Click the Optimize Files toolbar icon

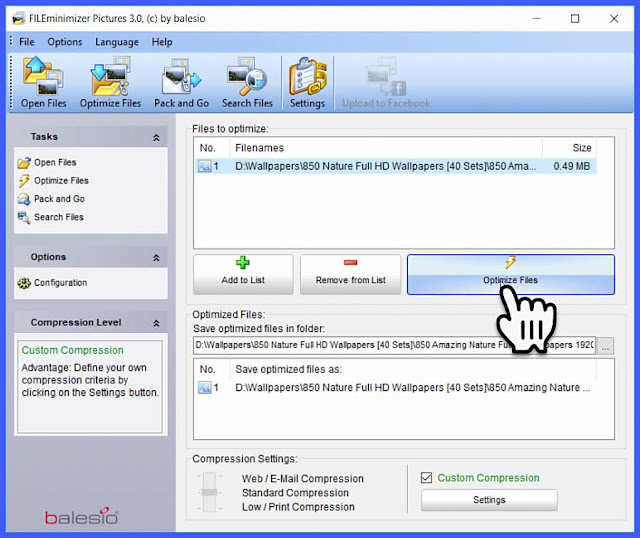click(110, 82)
